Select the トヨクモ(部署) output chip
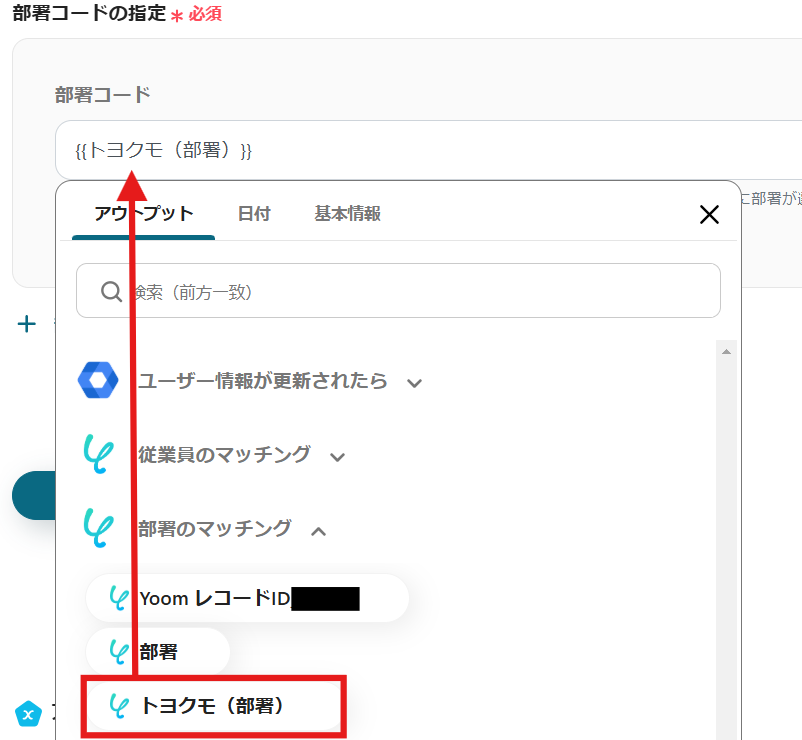This screenshot has height=740, width=802. [214, 706]
